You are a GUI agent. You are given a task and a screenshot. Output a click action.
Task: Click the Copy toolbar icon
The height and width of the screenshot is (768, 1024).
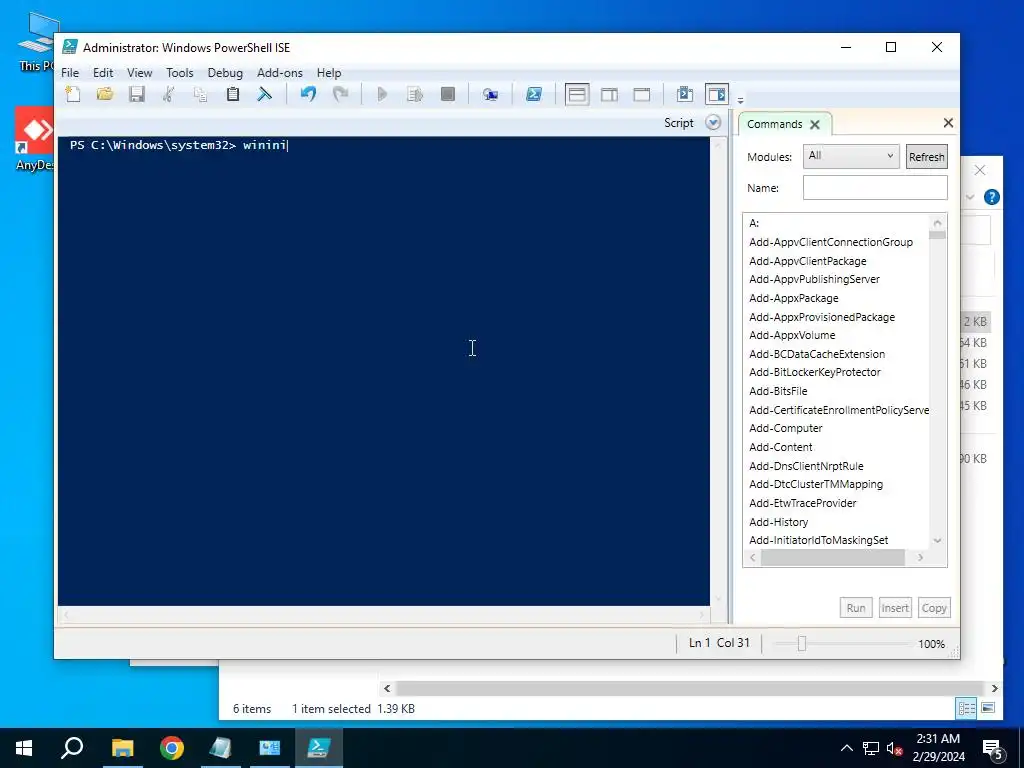pos(200,94)
